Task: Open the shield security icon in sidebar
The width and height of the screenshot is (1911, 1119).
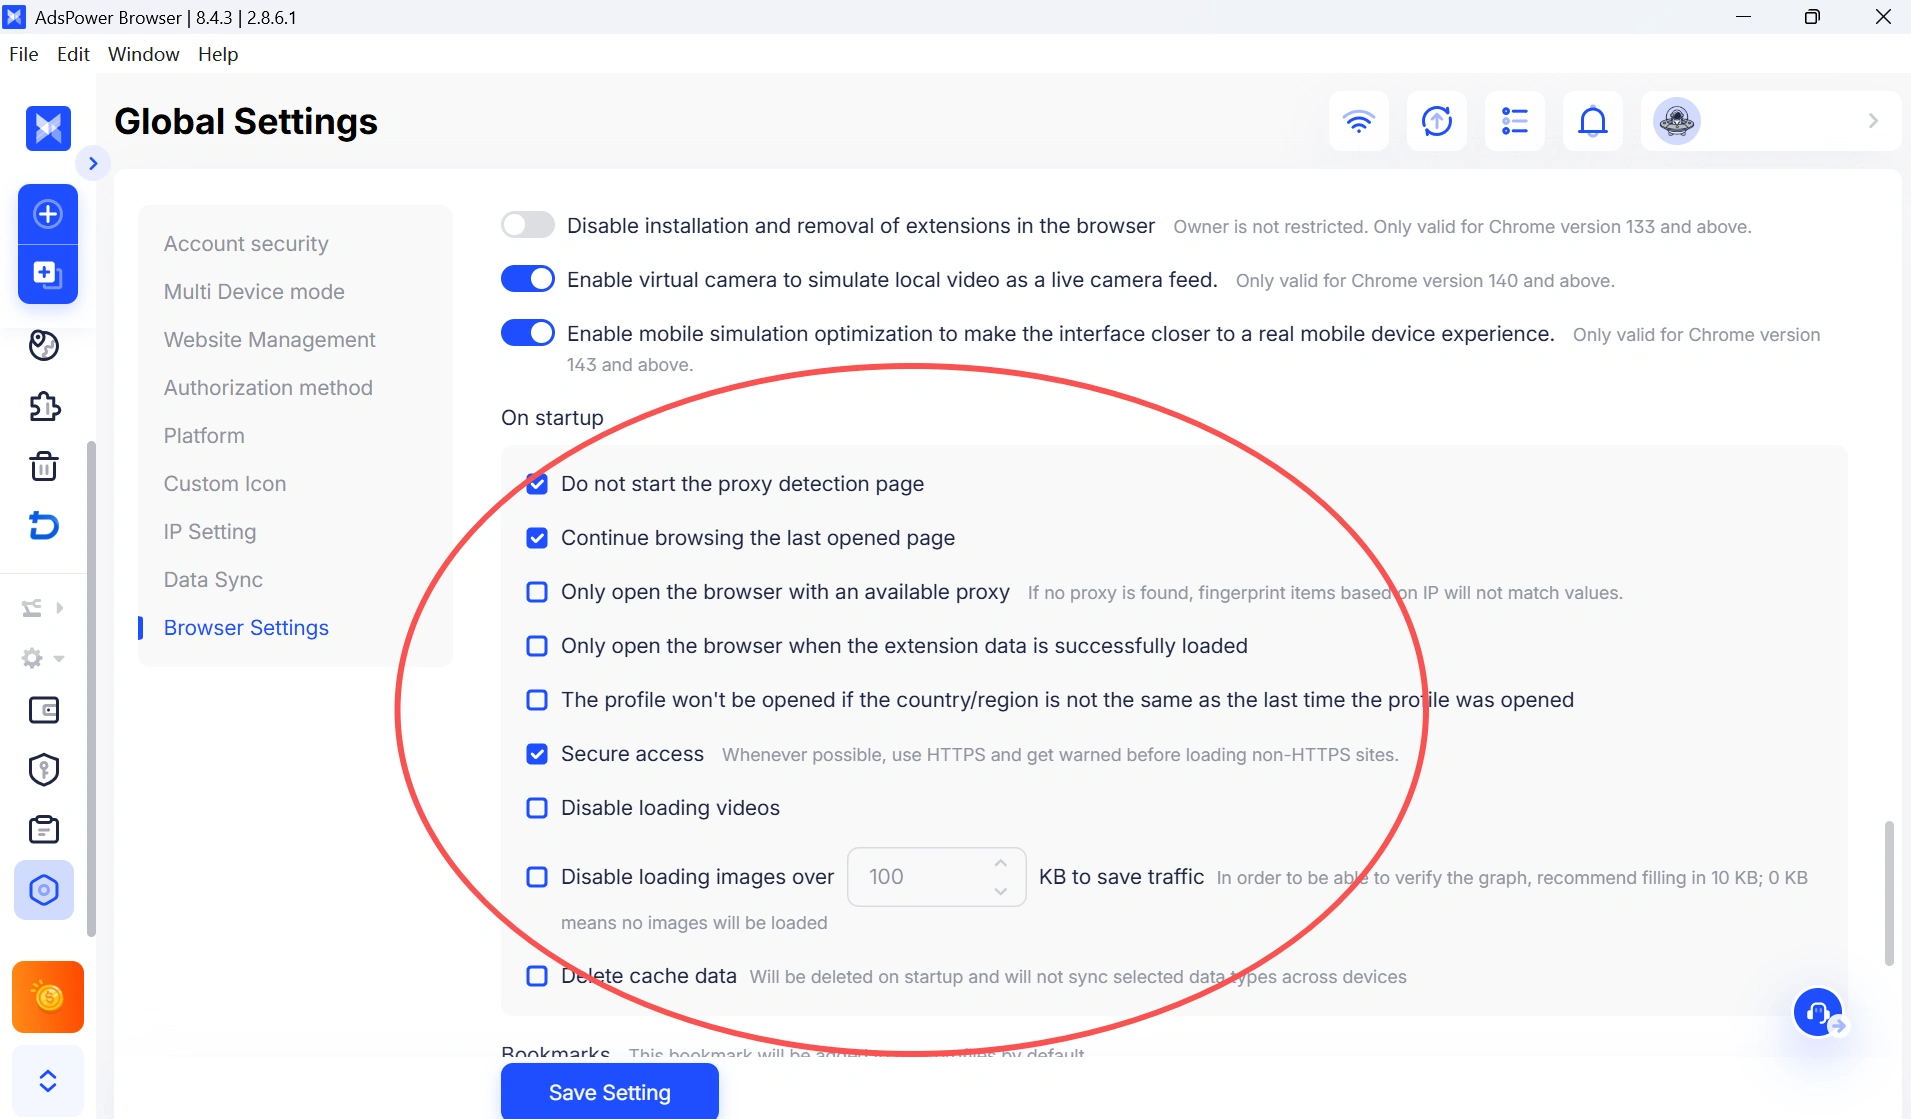Action: click(x=44, y=770)
